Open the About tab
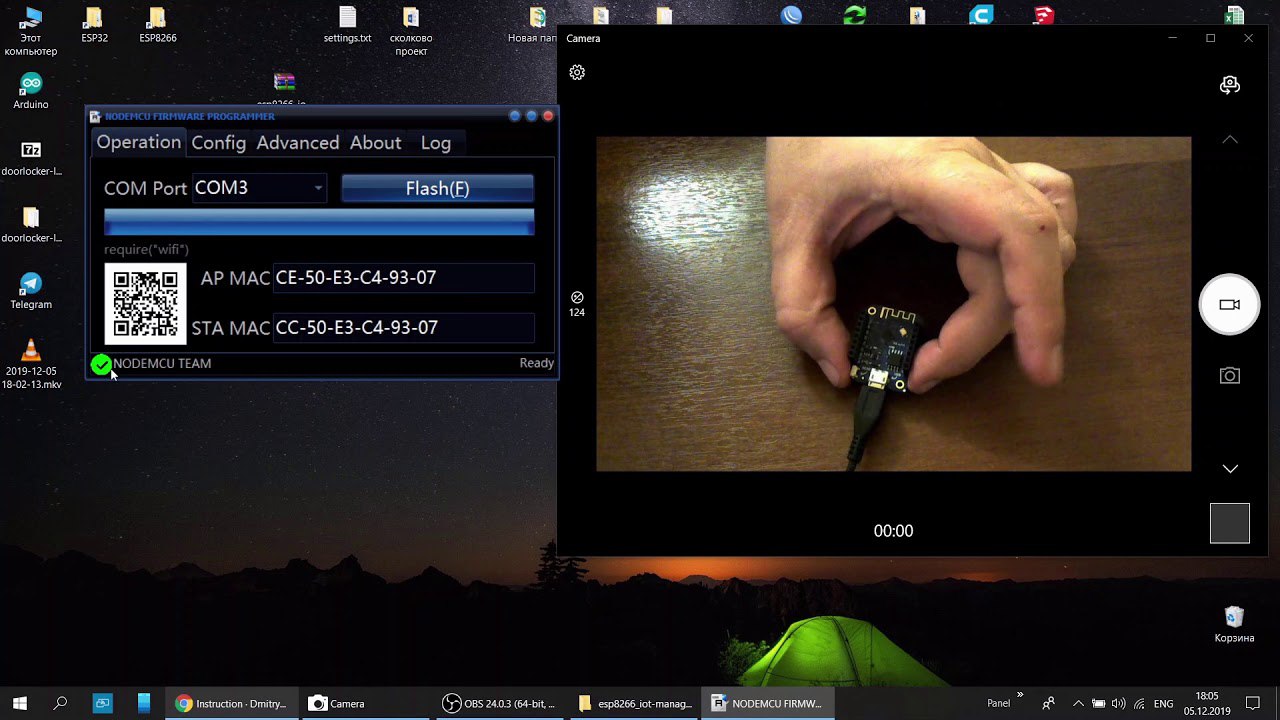 (x=375, y=143)
